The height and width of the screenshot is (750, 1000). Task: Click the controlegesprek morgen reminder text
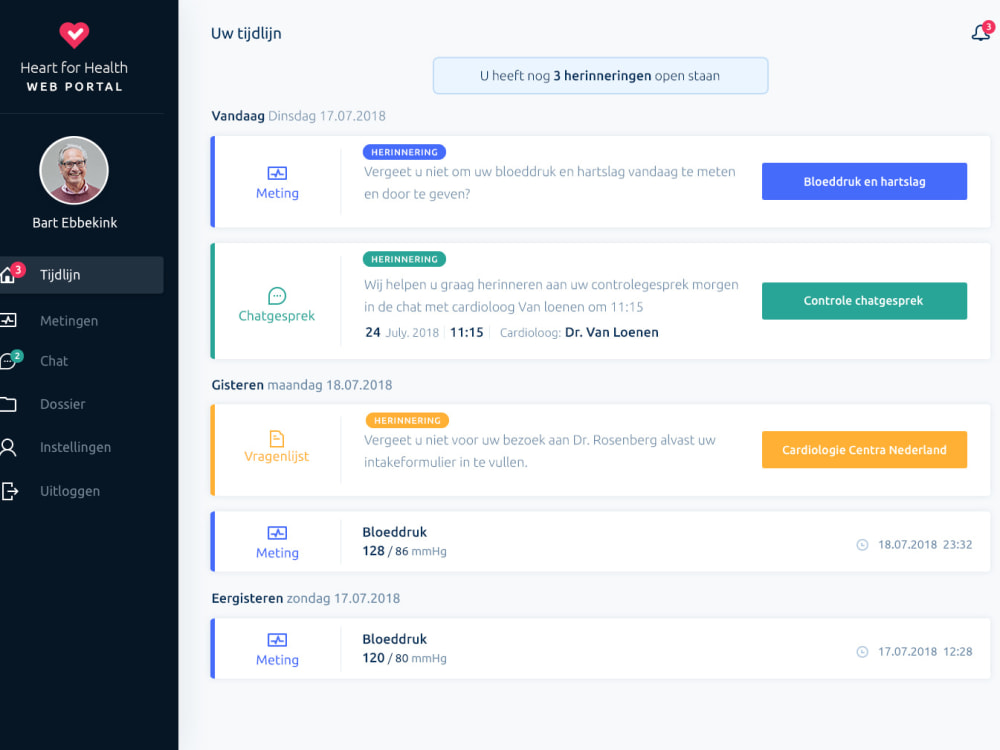tap(551, 295)
